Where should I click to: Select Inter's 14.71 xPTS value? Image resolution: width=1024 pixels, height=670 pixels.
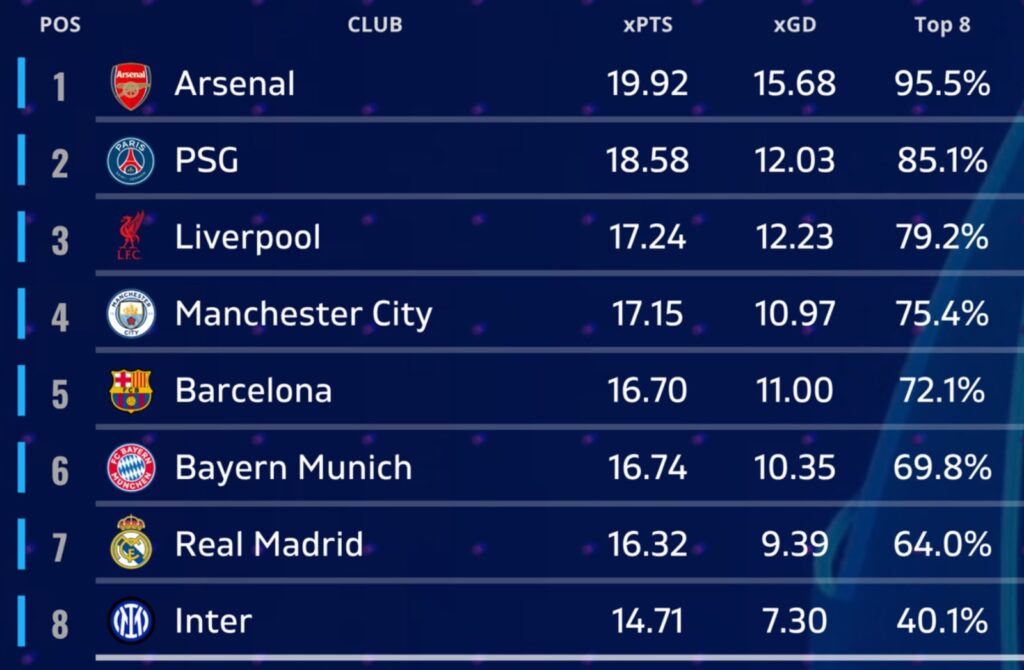point(647,621)
